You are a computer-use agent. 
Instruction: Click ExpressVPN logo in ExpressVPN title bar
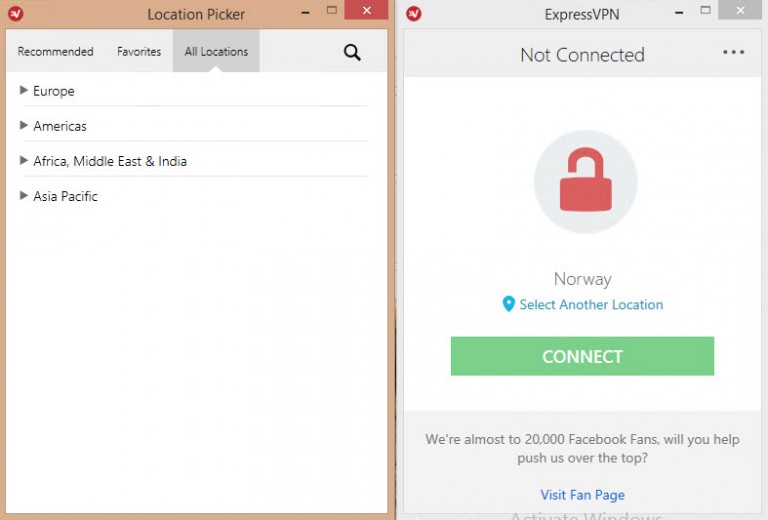point(414,13)
